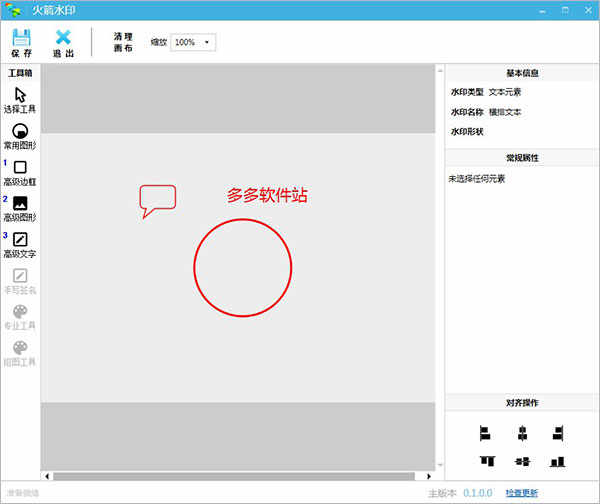The width and height of the screenshot is (600, 504).
Task: Click the align left edges icon
Action: (x=485, y=434)
